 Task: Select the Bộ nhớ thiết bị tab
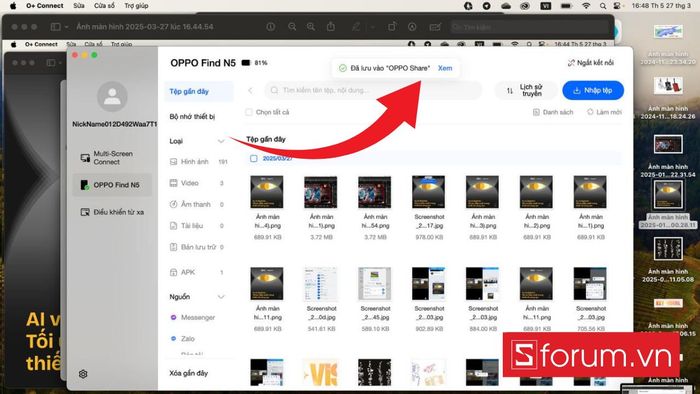click(x=192, y=116)
